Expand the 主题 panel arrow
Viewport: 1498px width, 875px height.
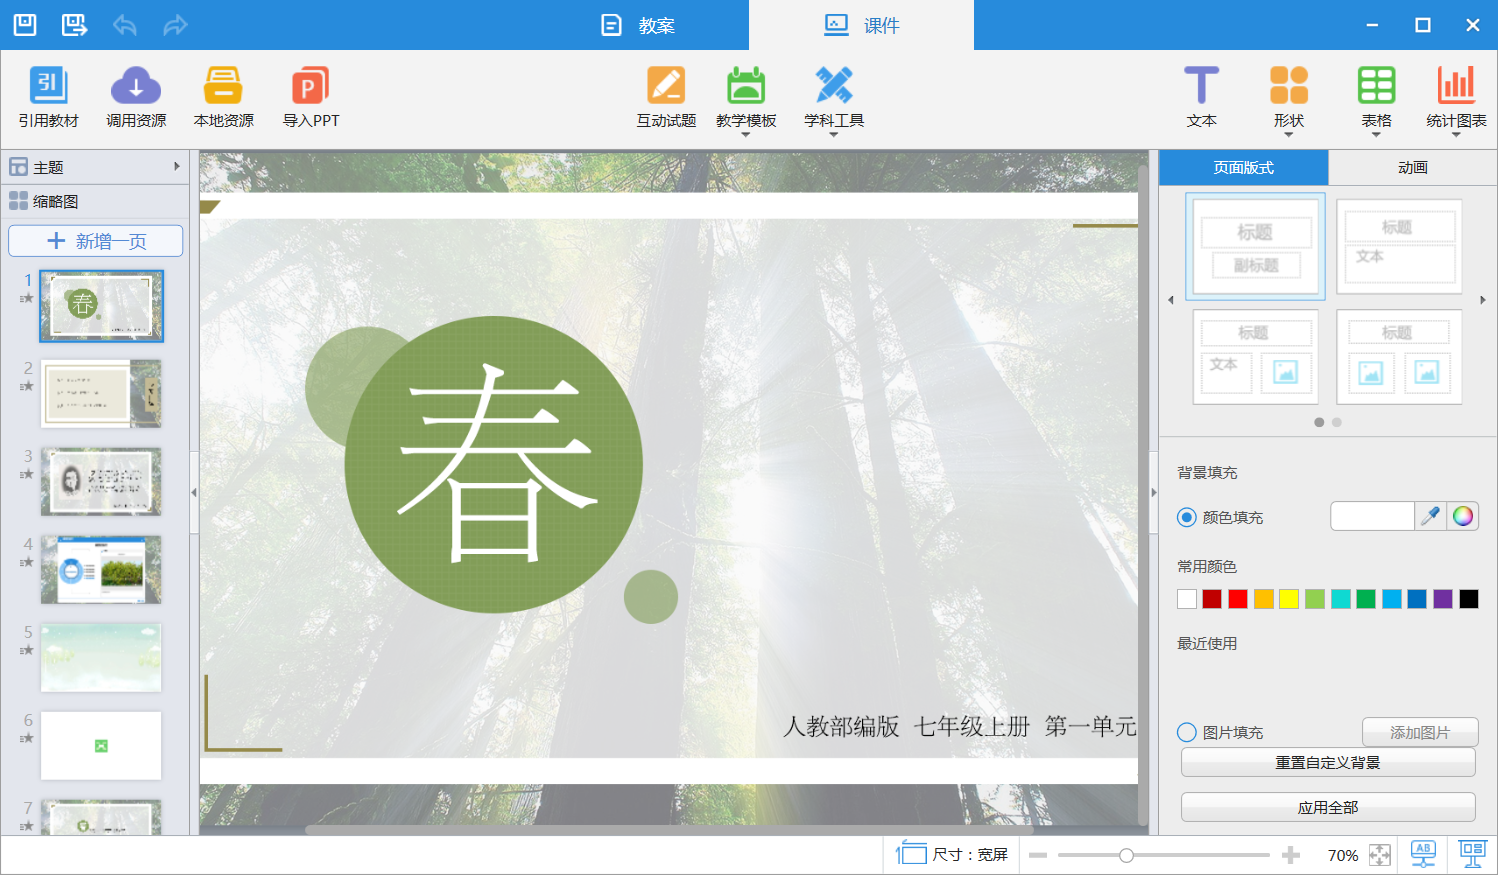[x=177, y=167]
